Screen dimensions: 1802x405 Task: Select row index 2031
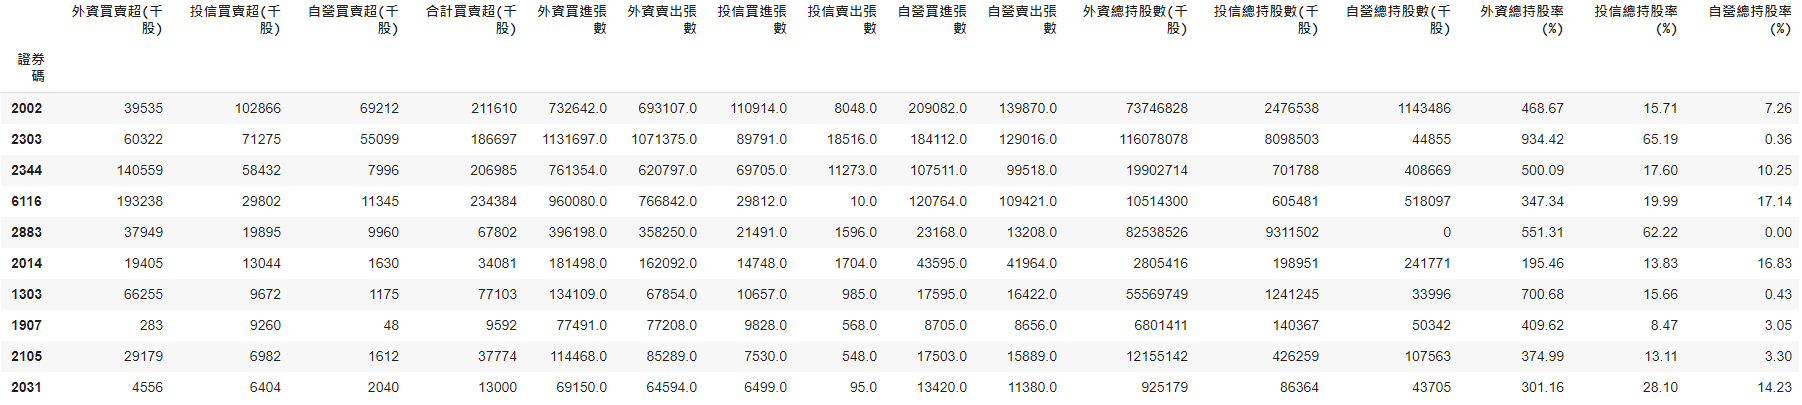click(x=27, y=387)
